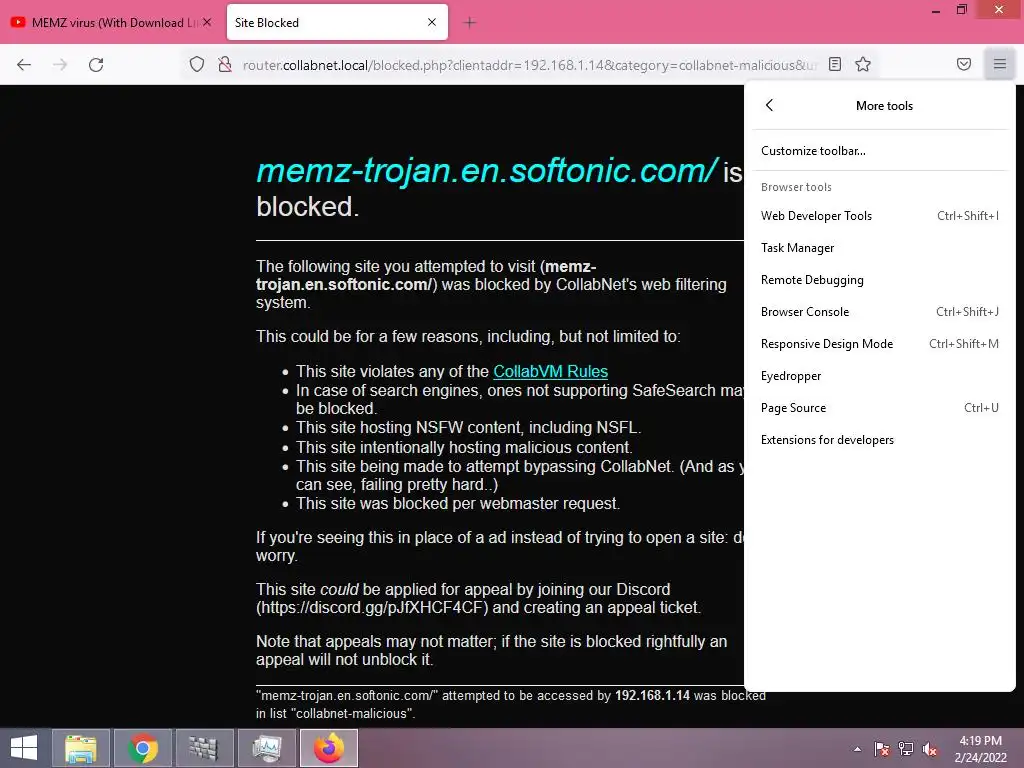Open the system monitor taskbar icon
This screenshot has height=768, width=1024.
[266, 748]
